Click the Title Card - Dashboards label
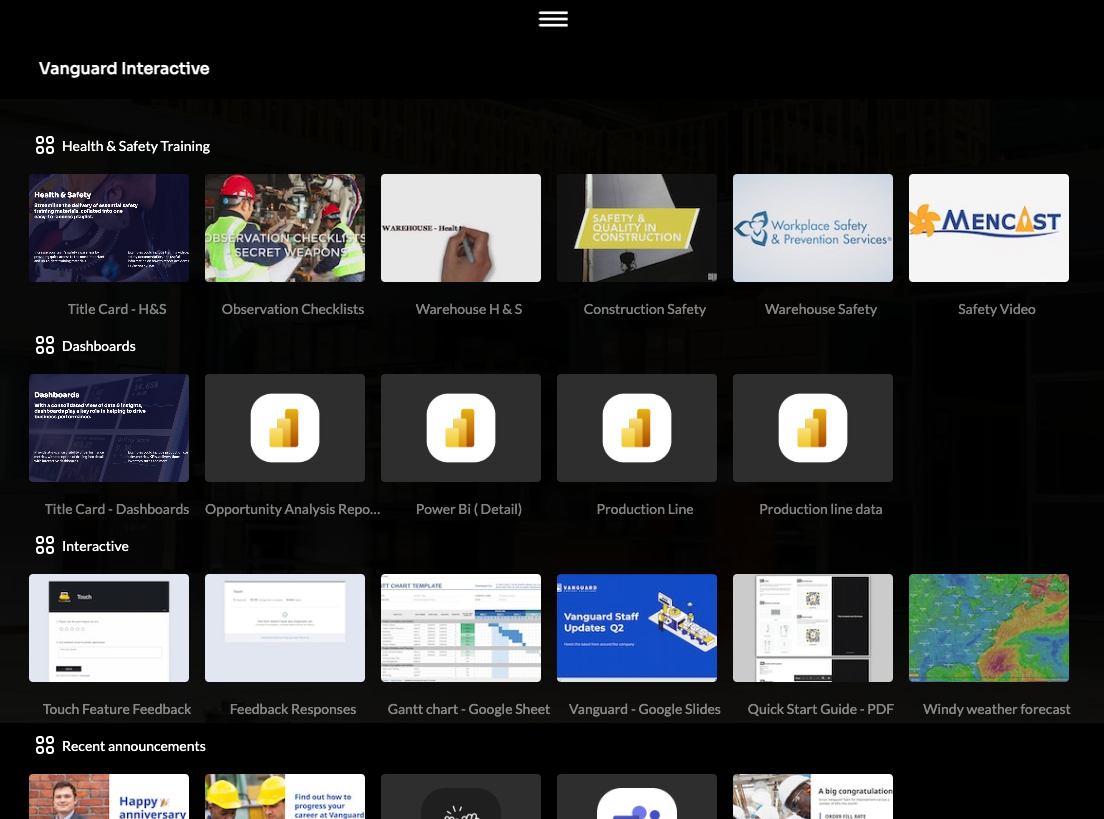This screenshot has height=819, width=1104. tap(117, 509)
